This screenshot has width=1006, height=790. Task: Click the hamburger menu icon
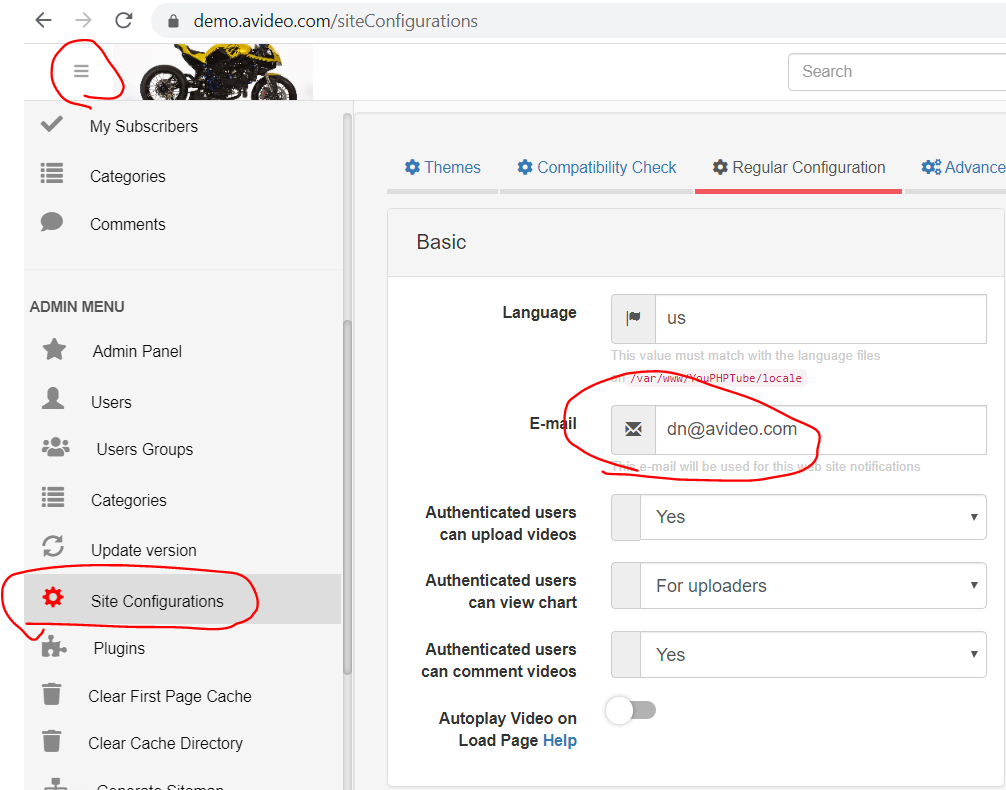tap(81, 71)
